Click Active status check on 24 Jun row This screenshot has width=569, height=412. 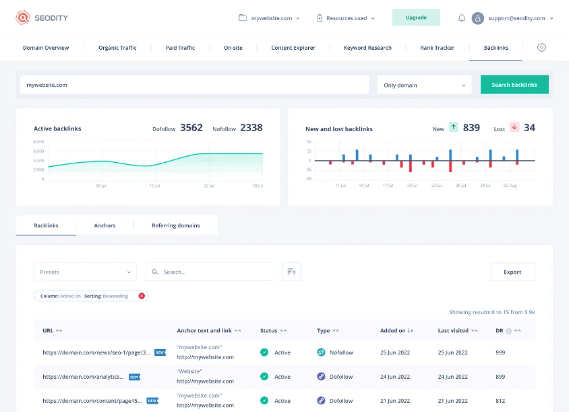click(x=264, y=376)
